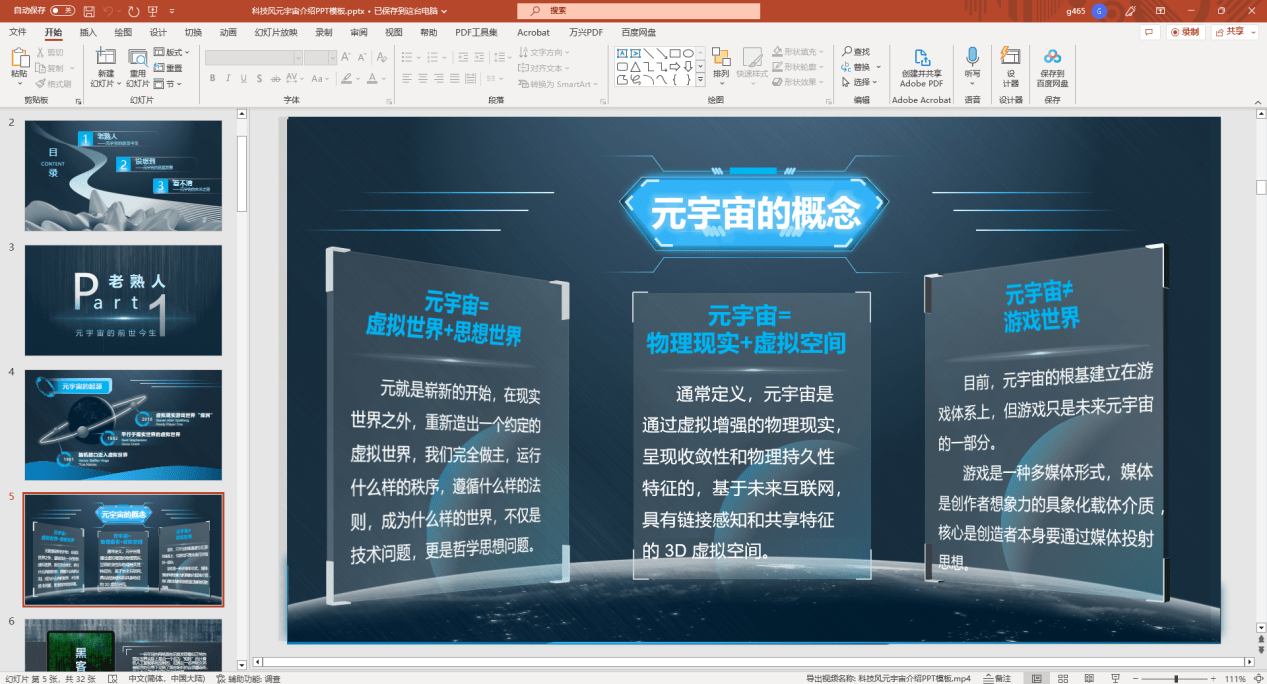Switch to reading view icon

click(x=1089, y=678)
